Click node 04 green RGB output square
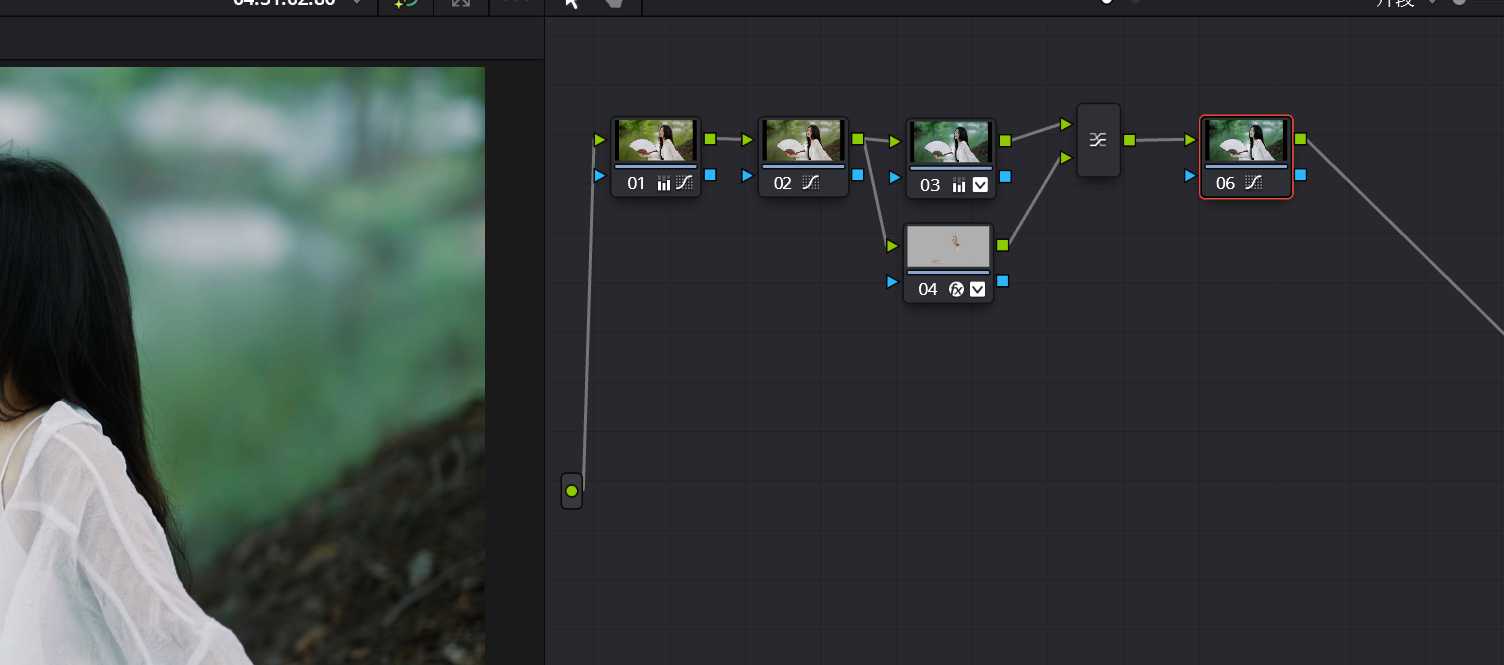 click(1003, 245)
